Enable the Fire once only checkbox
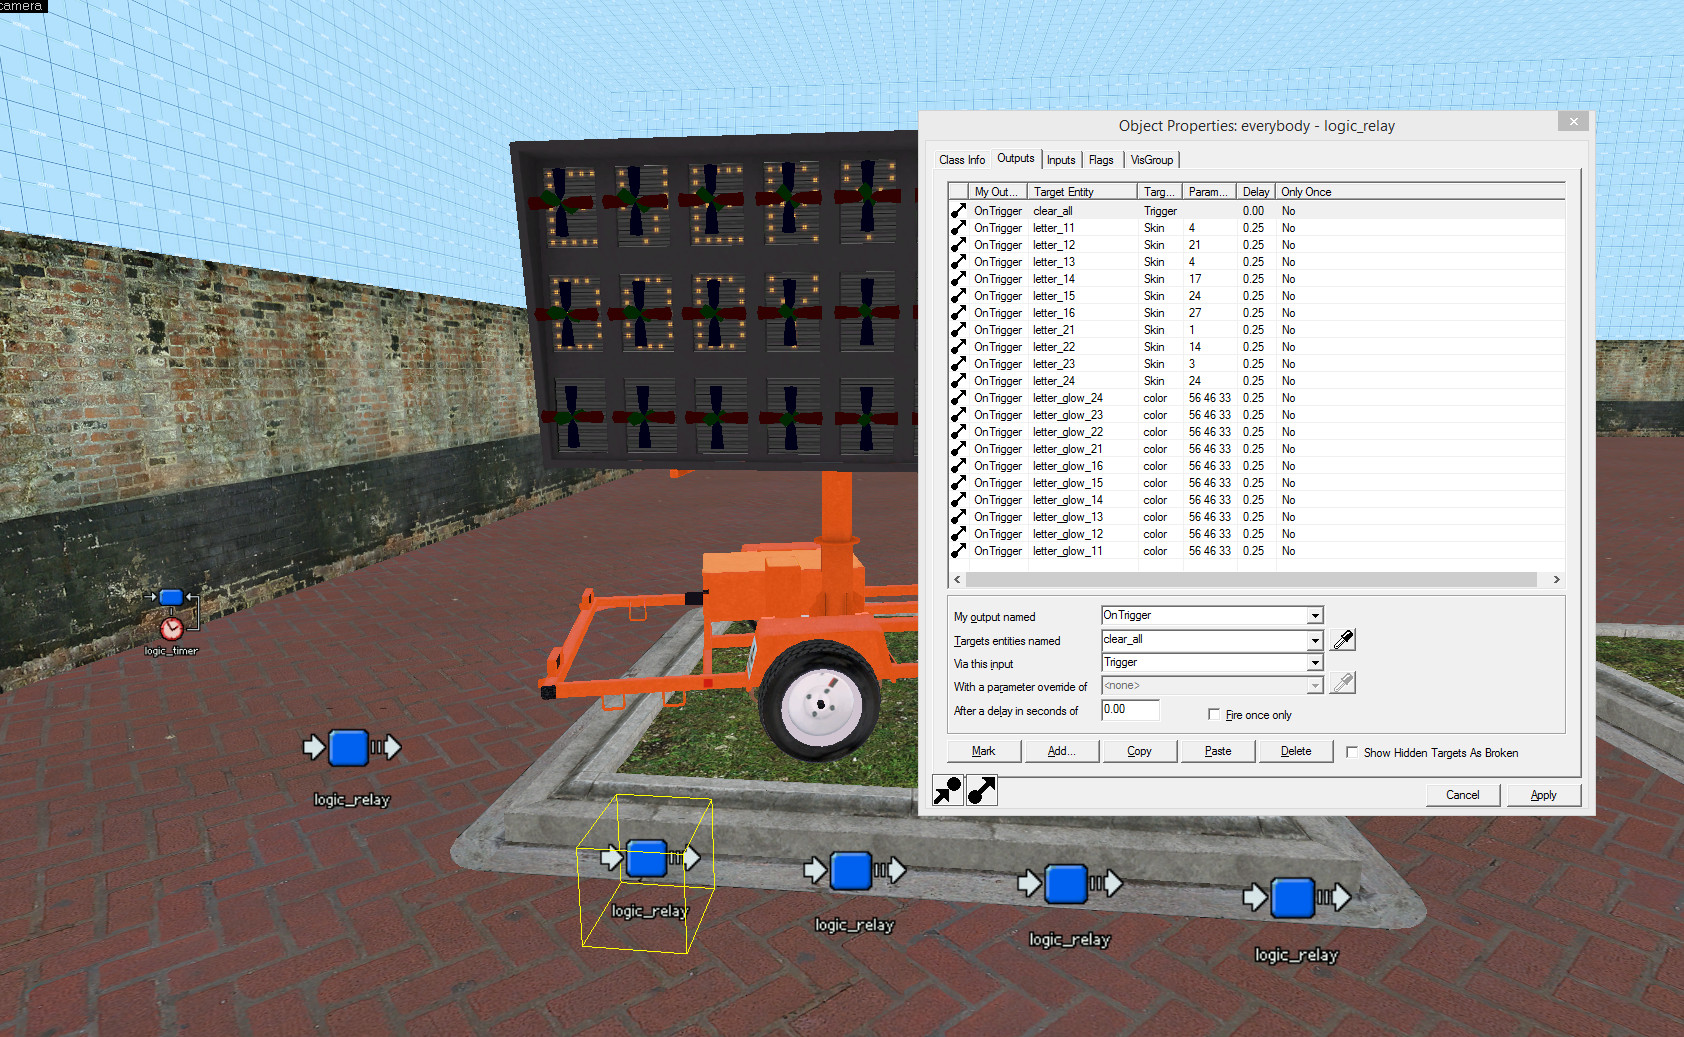Screen dimensions: 1684x1037 point(1214,715)
